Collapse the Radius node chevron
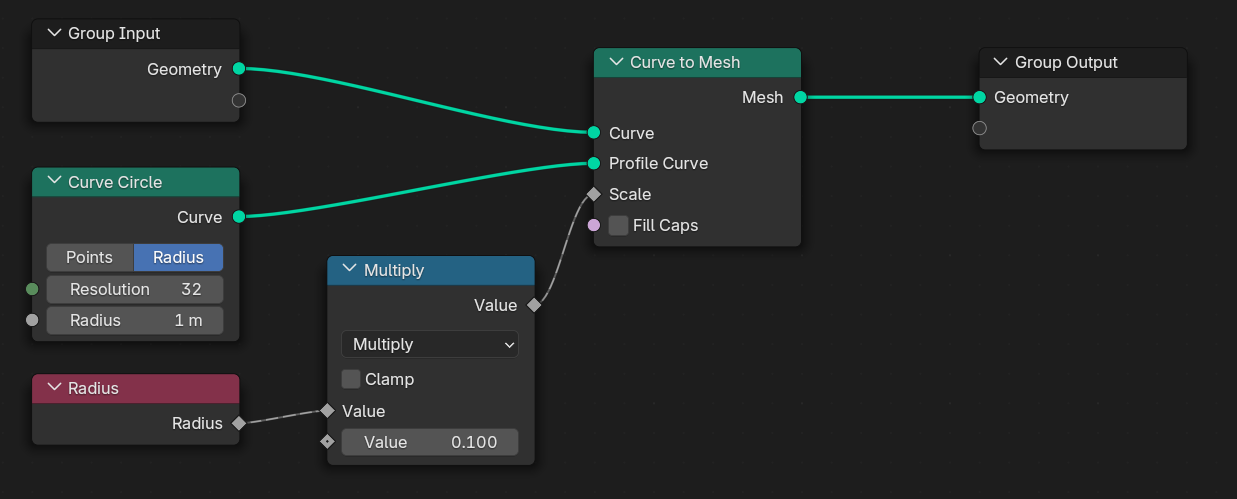 tap(54, 388)
